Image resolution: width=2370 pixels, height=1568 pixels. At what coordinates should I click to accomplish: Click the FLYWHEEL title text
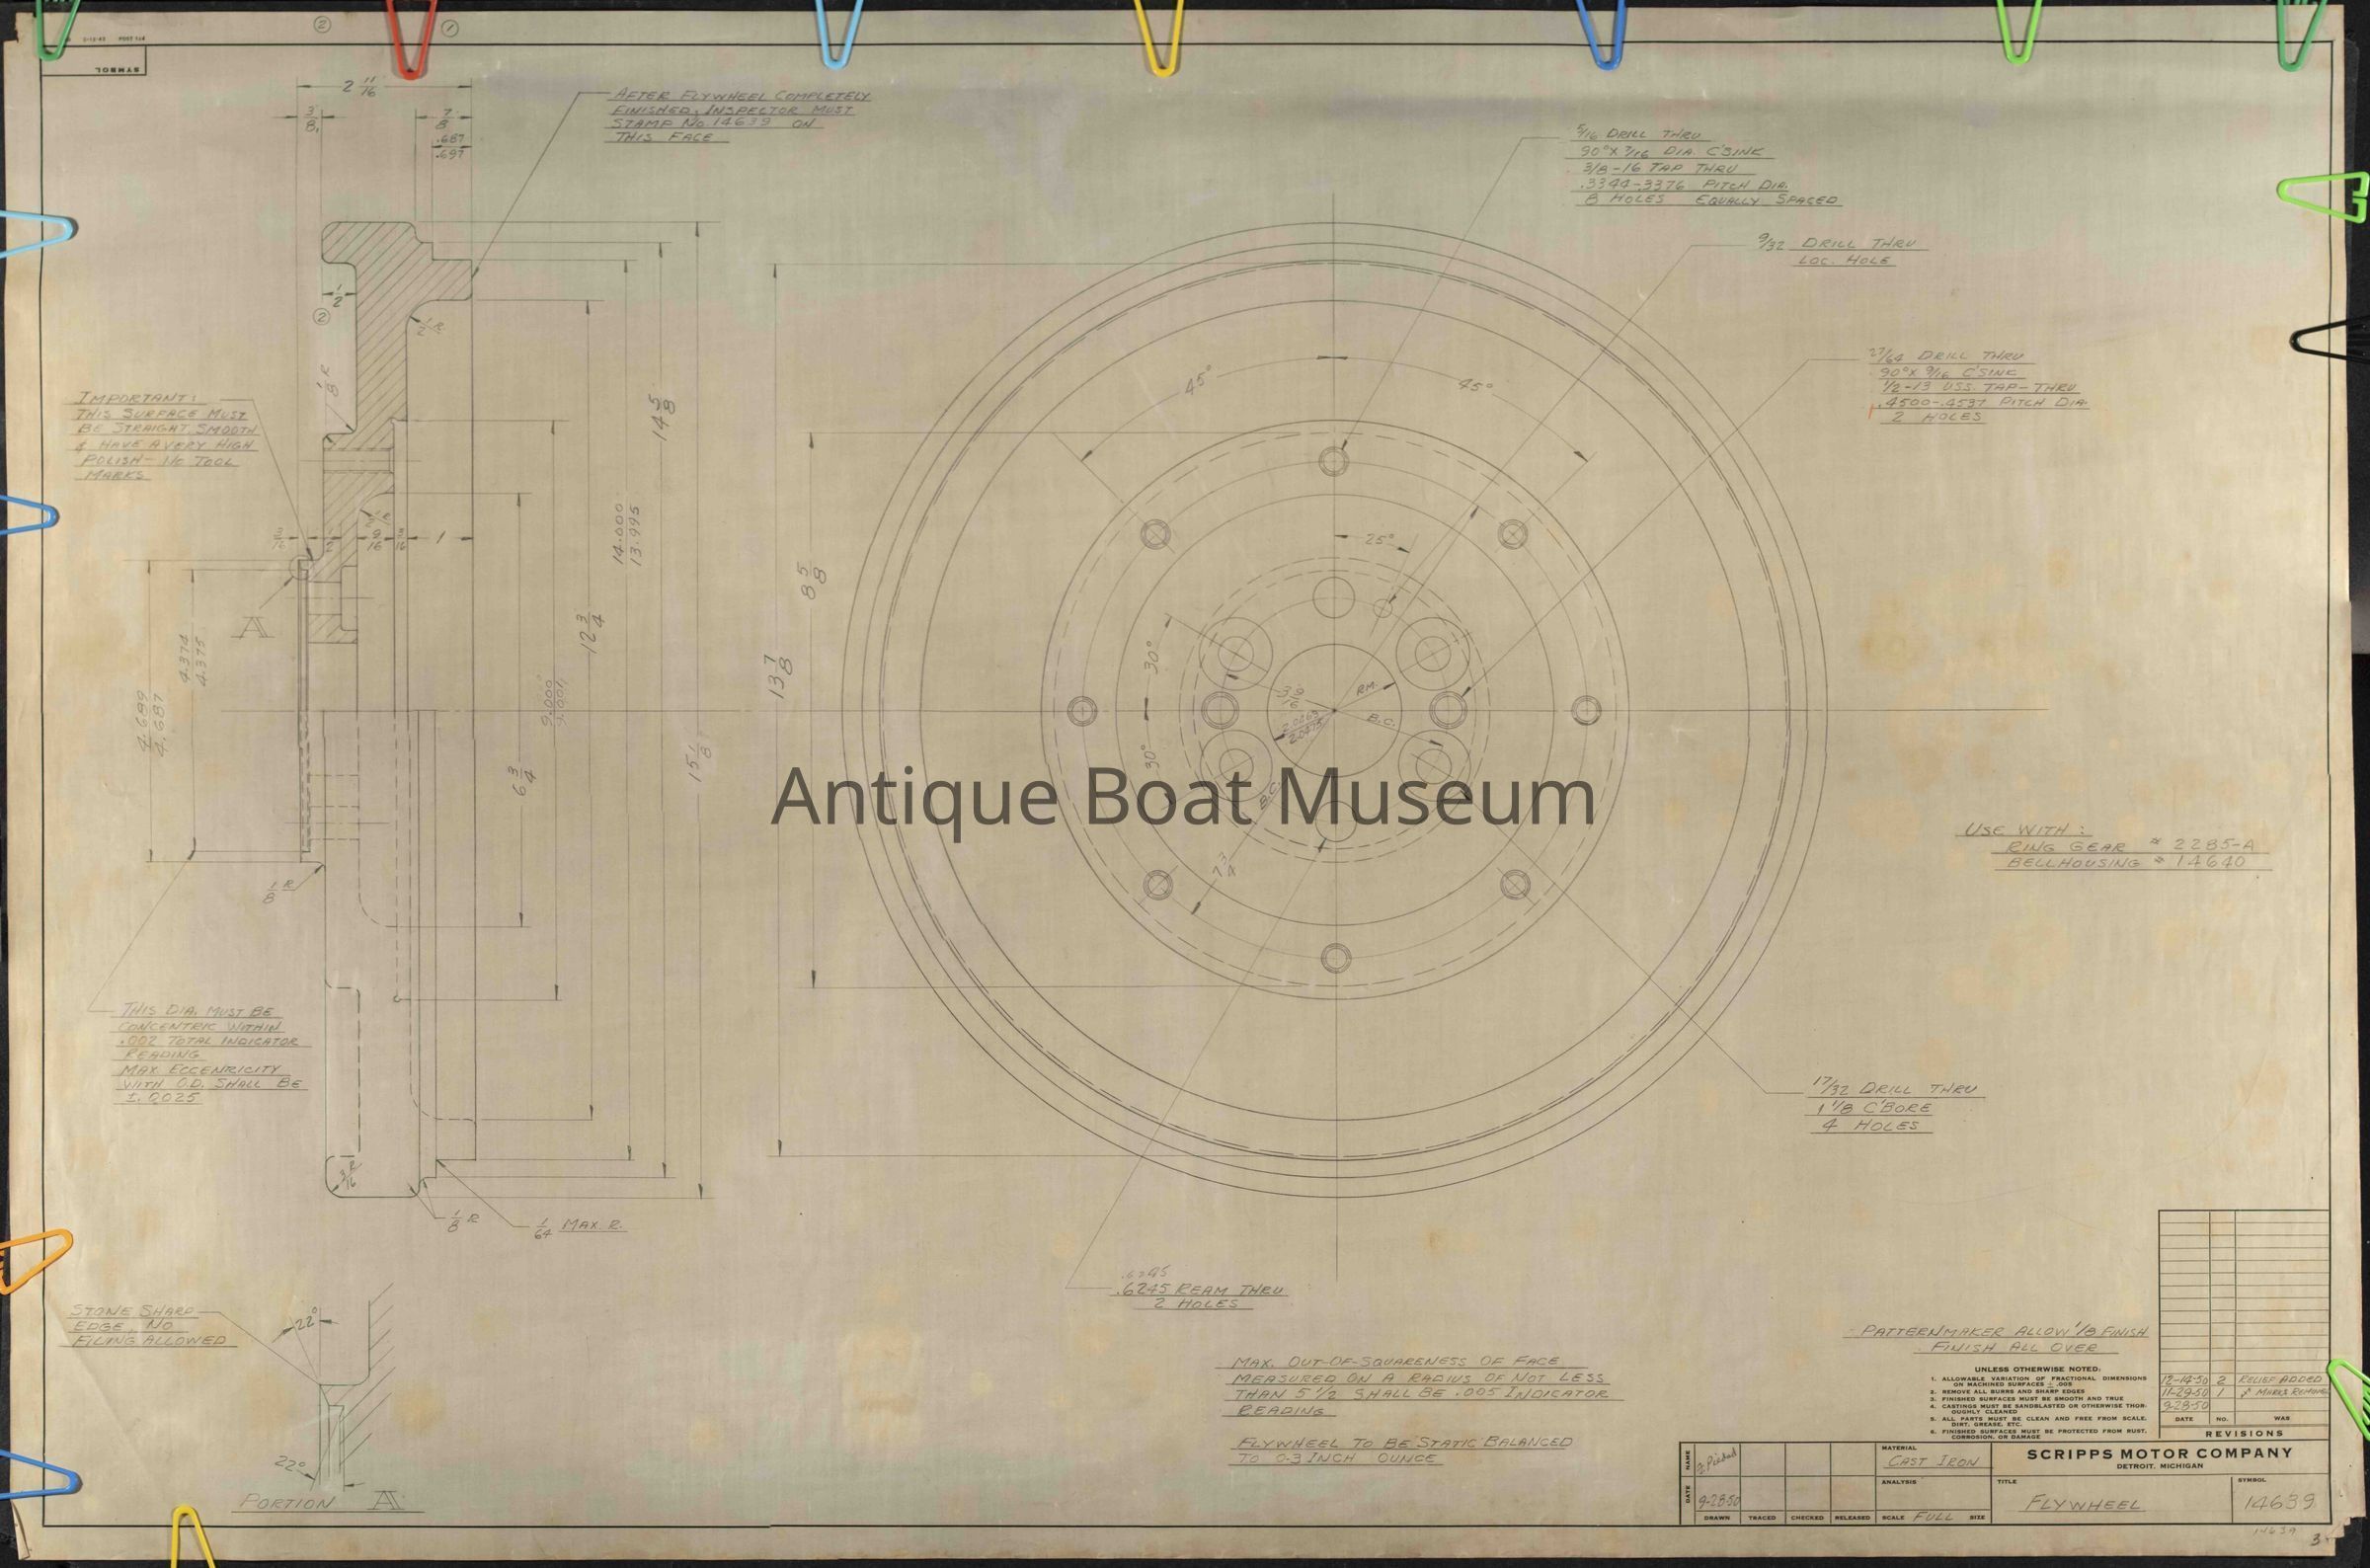coord(2083,1504)
